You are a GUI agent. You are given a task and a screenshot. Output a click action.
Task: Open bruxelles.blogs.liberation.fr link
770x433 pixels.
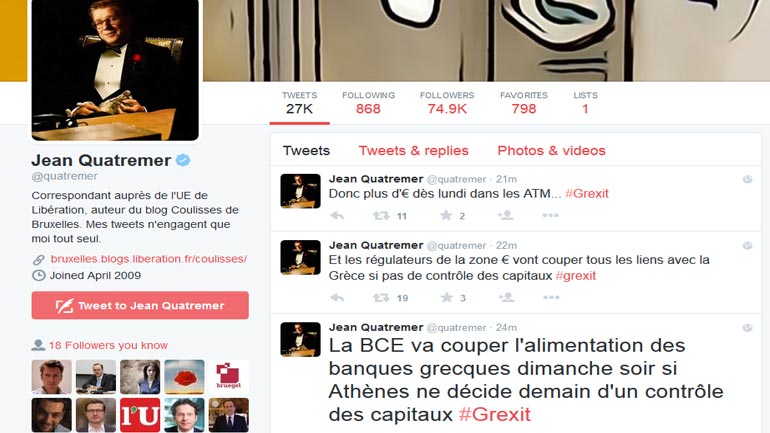(148, 259)
